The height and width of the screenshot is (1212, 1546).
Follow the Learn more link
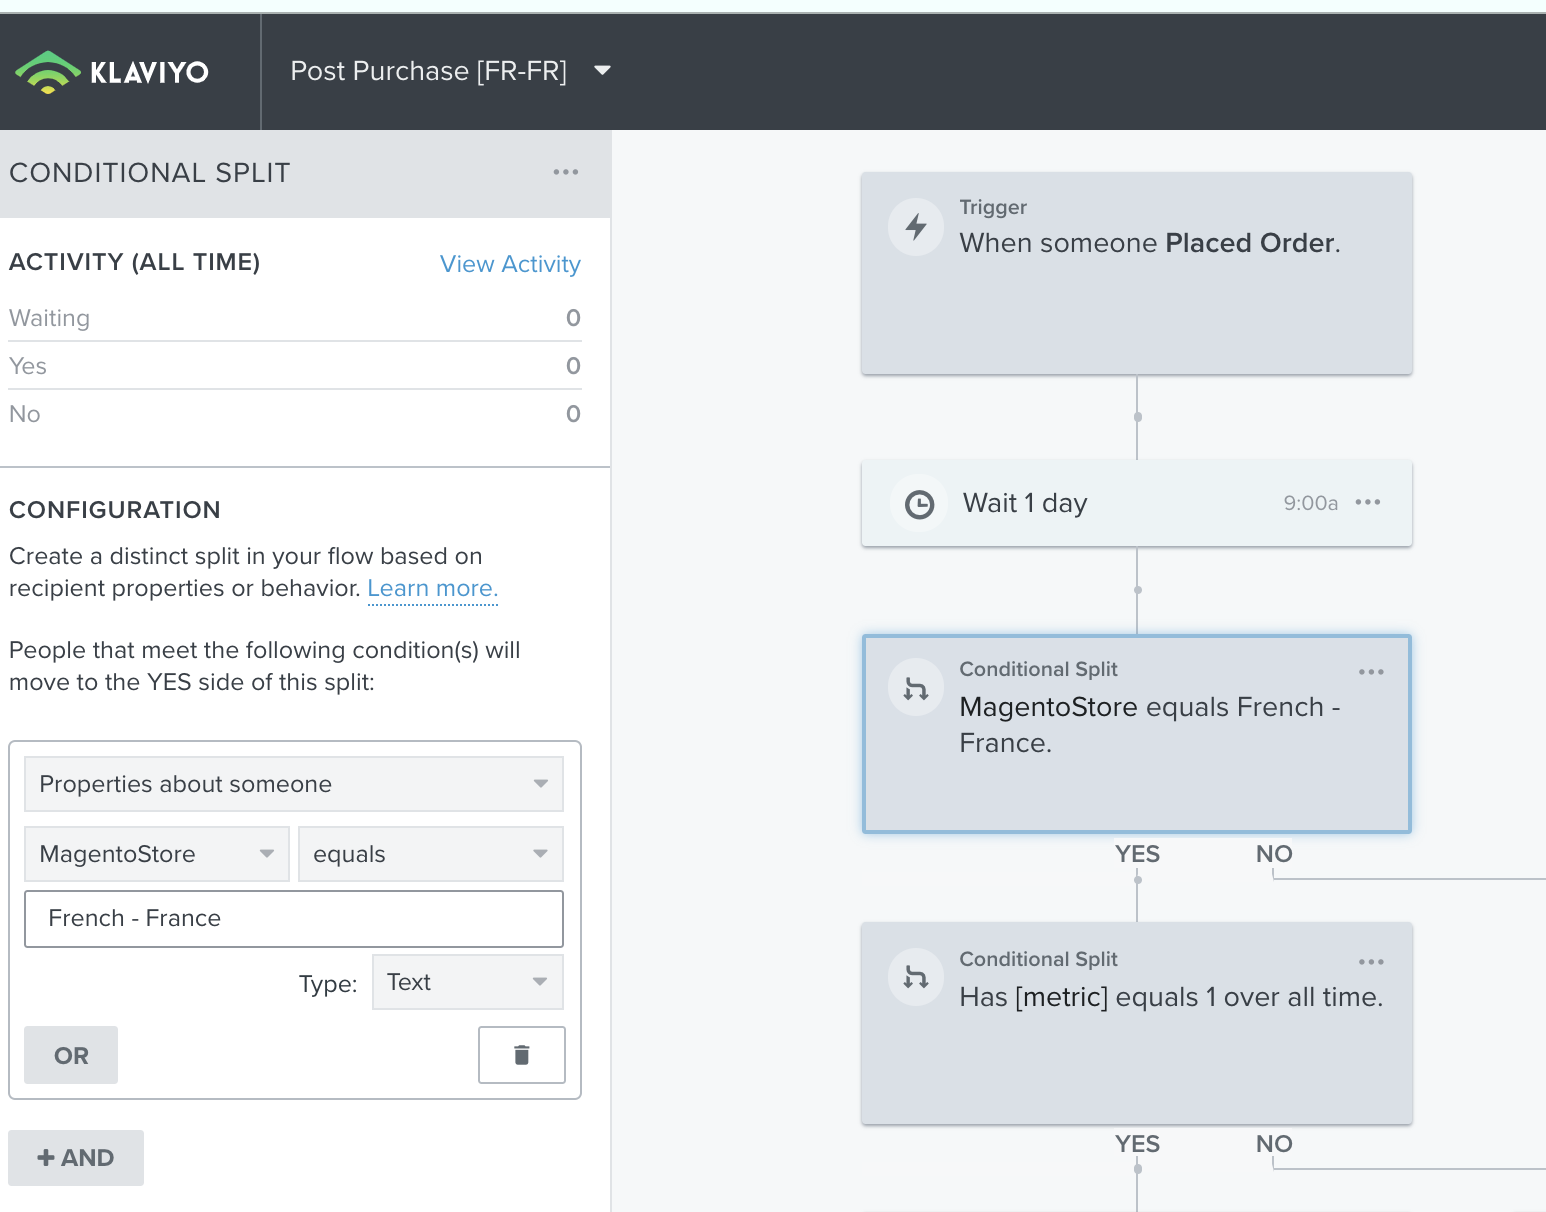tap(432, 588)
